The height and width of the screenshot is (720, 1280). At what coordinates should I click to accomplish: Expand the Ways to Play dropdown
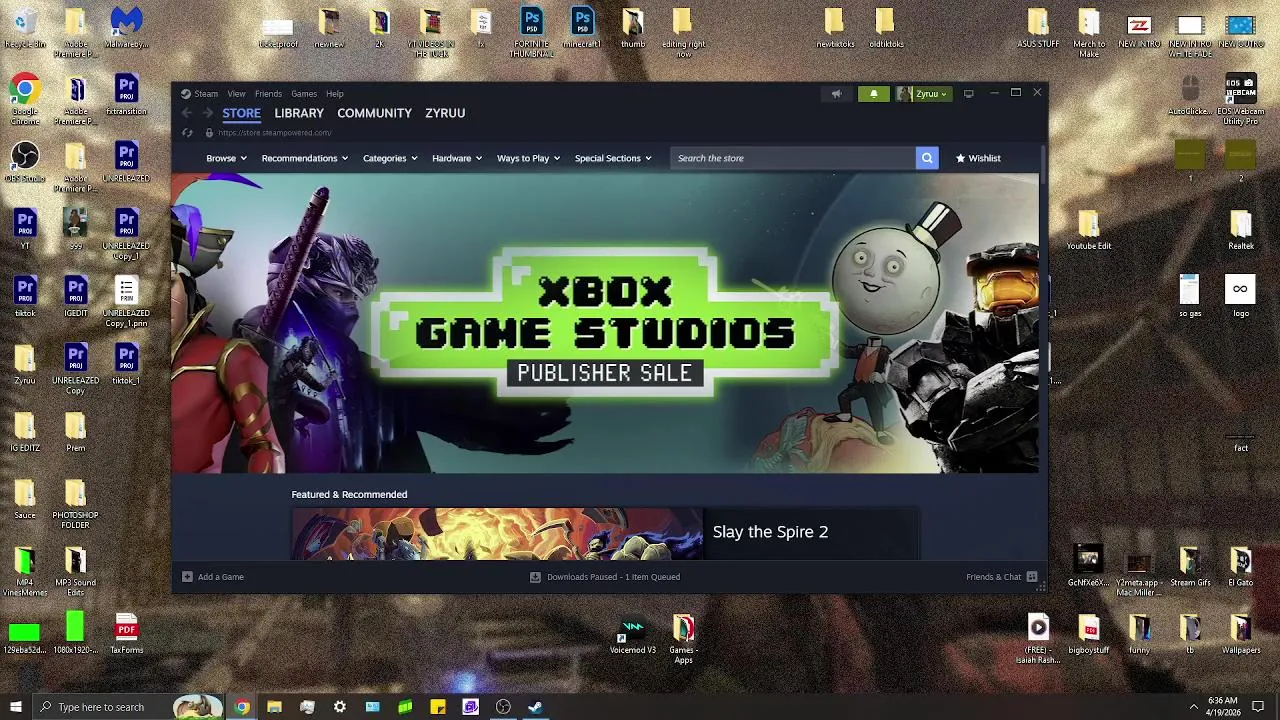tap(528, 158)
